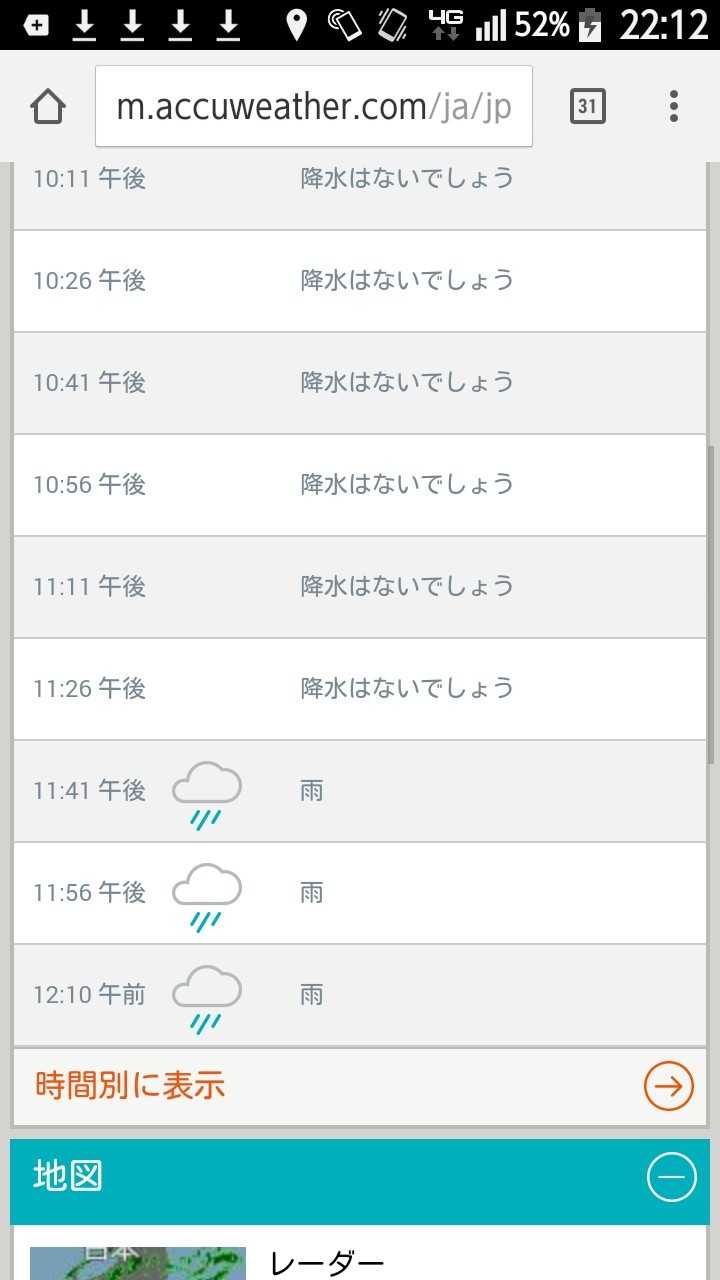This screenshot has width=720, height=1280.
Task: Tap the page scrollbar on right edge
Action: [711, 600]
